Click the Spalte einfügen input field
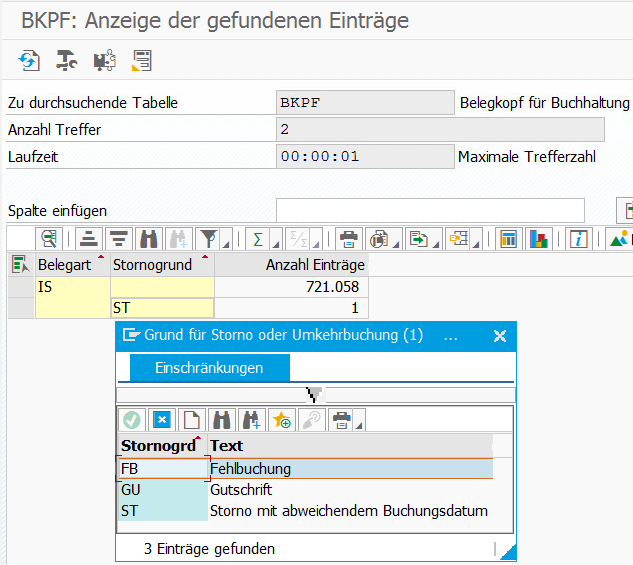 click(430, 210)
